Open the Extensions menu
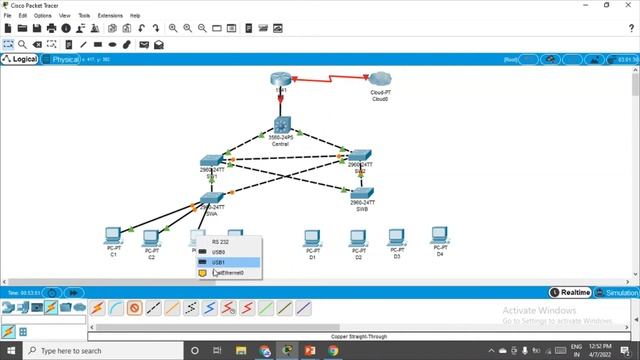 (x=110, y=16)
